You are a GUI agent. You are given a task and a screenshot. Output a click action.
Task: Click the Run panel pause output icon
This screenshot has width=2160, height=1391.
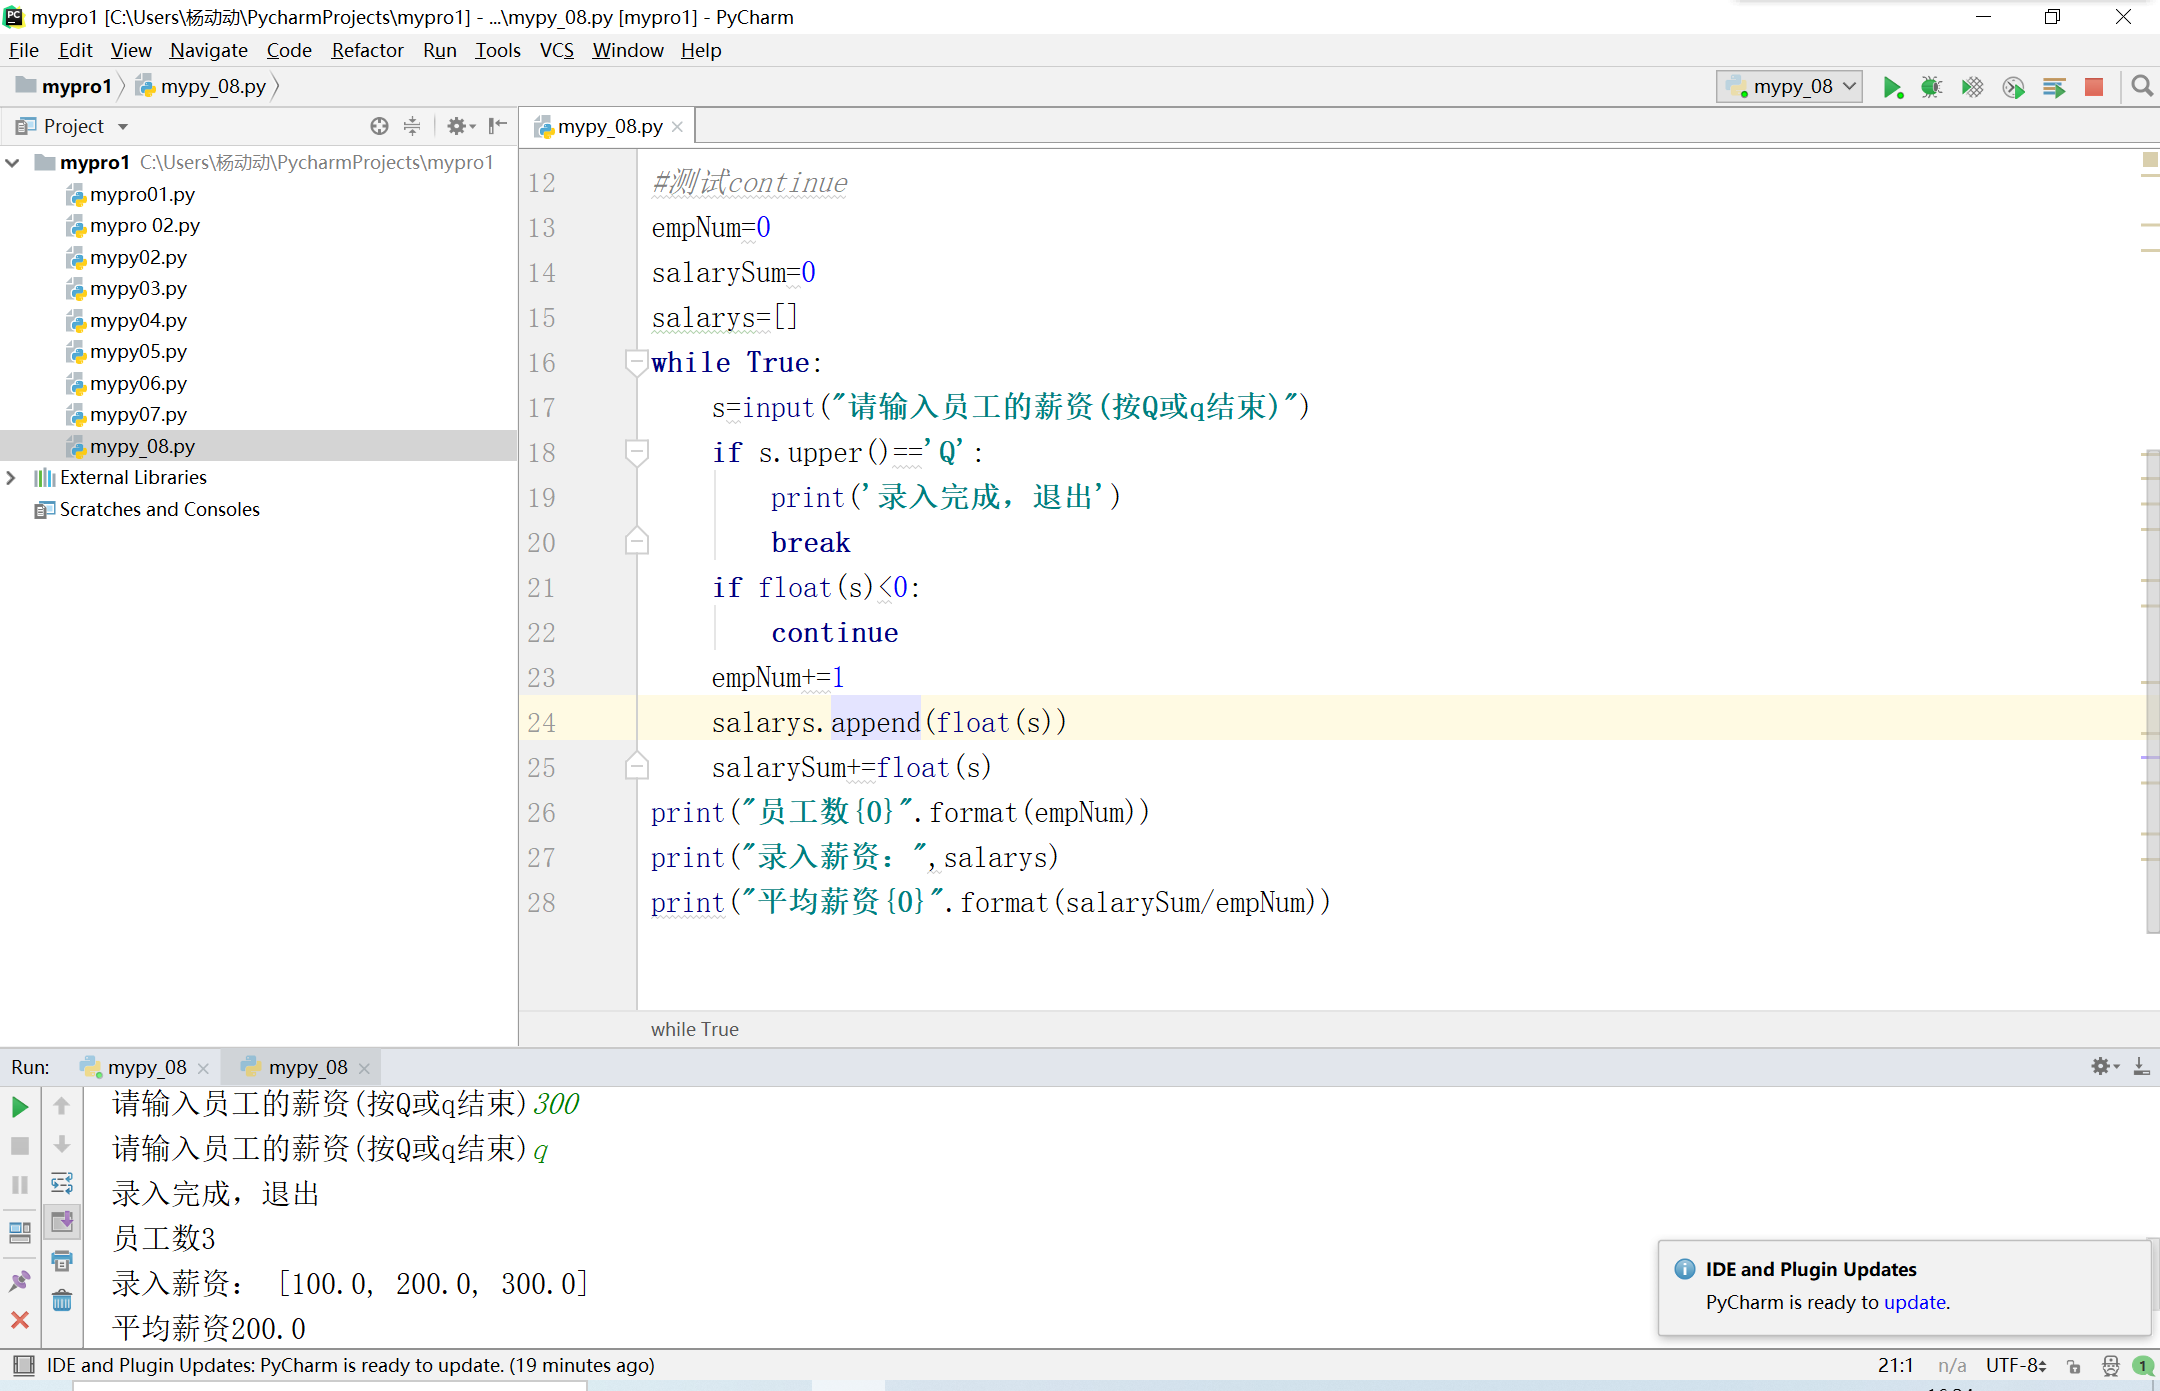19,1185
